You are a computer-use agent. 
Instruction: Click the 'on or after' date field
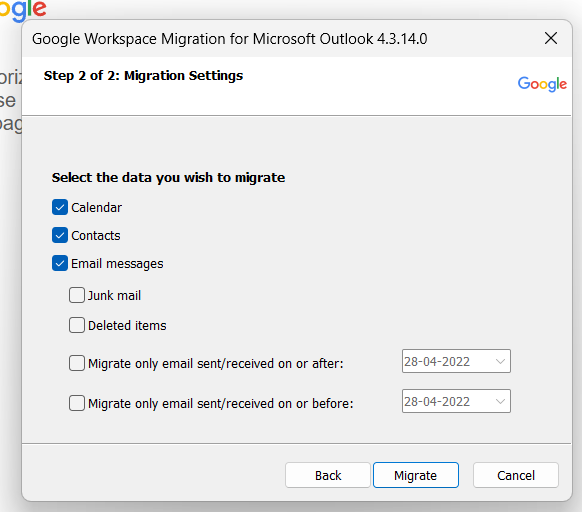tap(456, 361)
